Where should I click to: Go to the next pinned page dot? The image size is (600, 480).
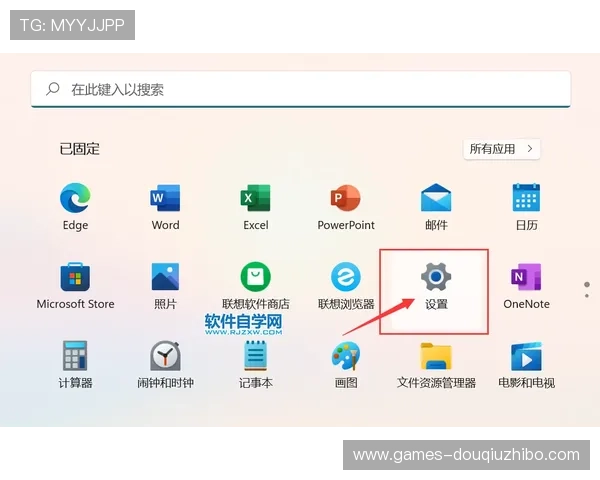(x=587, y=296)
